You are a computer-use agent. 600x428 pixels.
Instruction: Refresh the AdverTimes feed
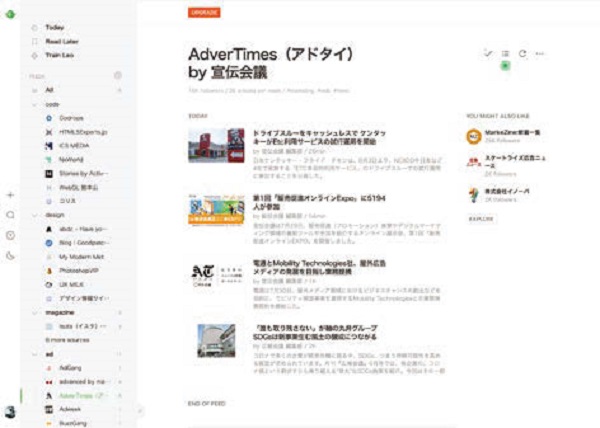pos(523,54)
